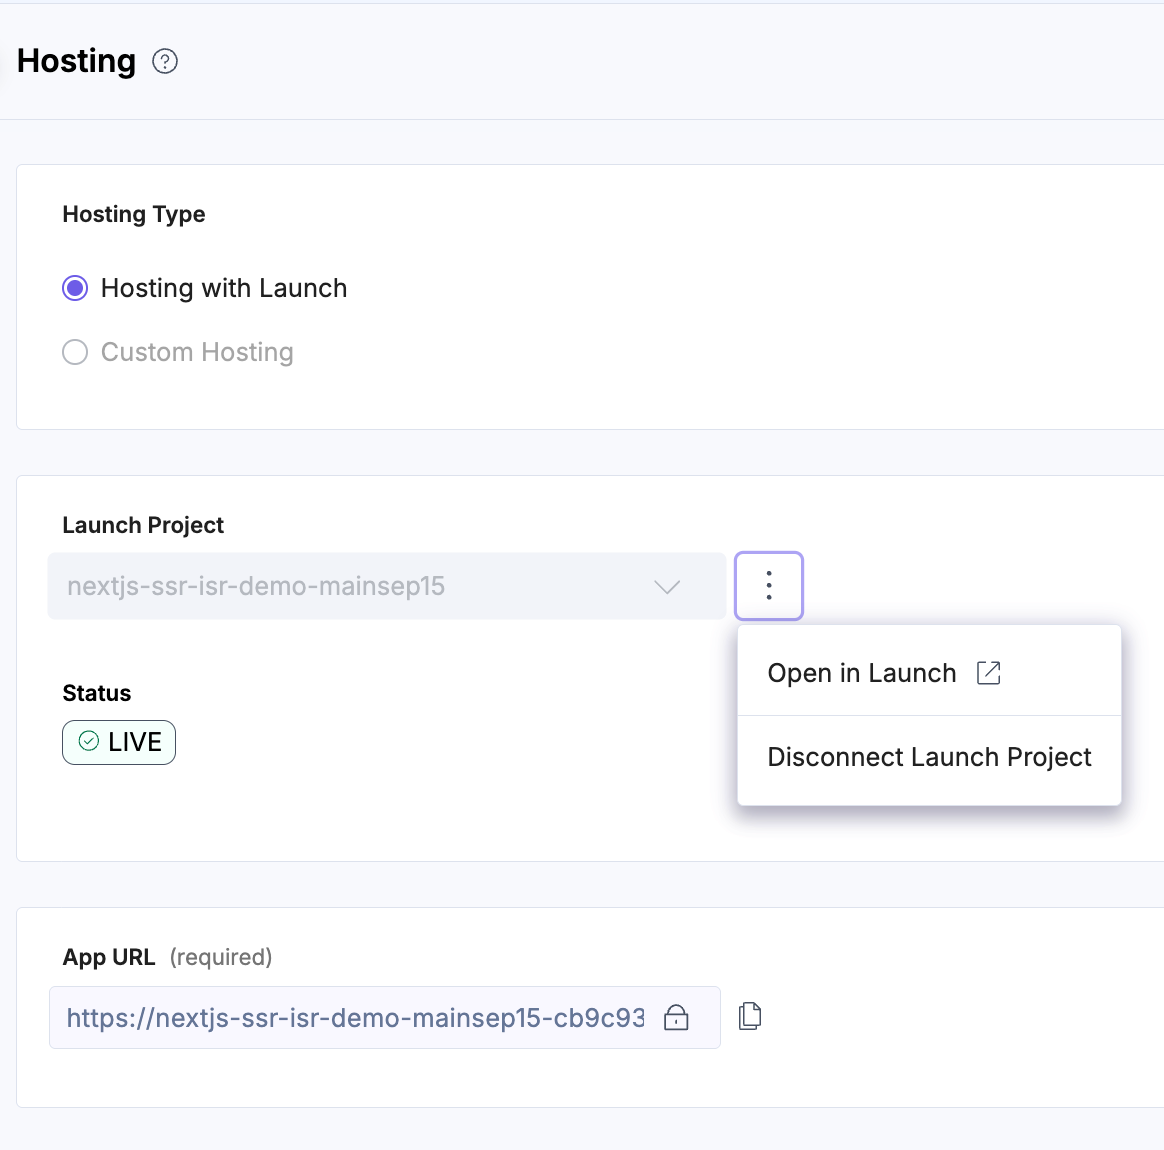Select the Hosting with Launch radio button

(x=75, y=289)
